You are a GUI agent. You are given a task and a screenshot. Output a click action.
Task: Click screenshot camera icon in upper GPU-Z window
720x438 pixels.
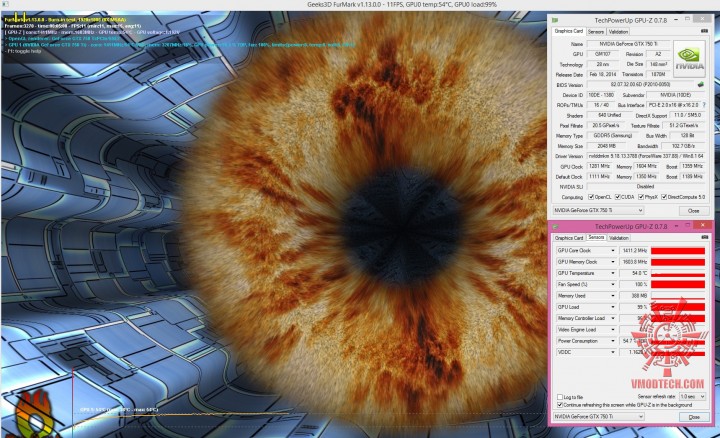click(x=704, y=31)
